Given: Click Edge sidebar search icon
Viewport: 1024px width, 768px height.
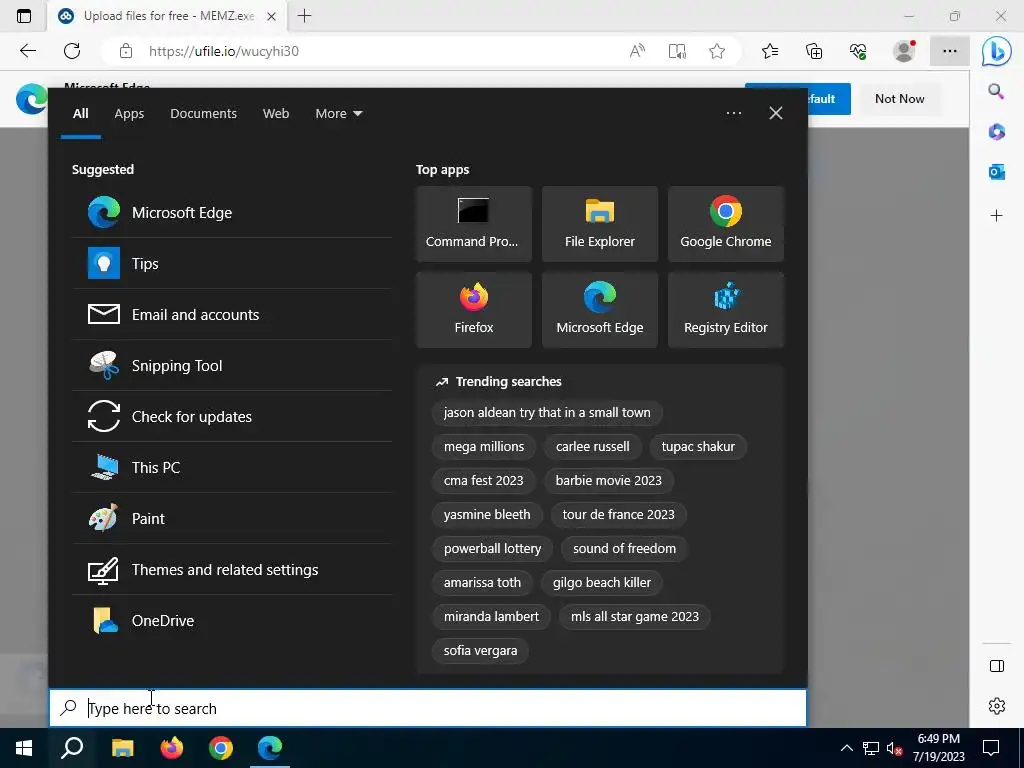Looking at the screenshot, I should pyautogui.click(x=996, y=91).
